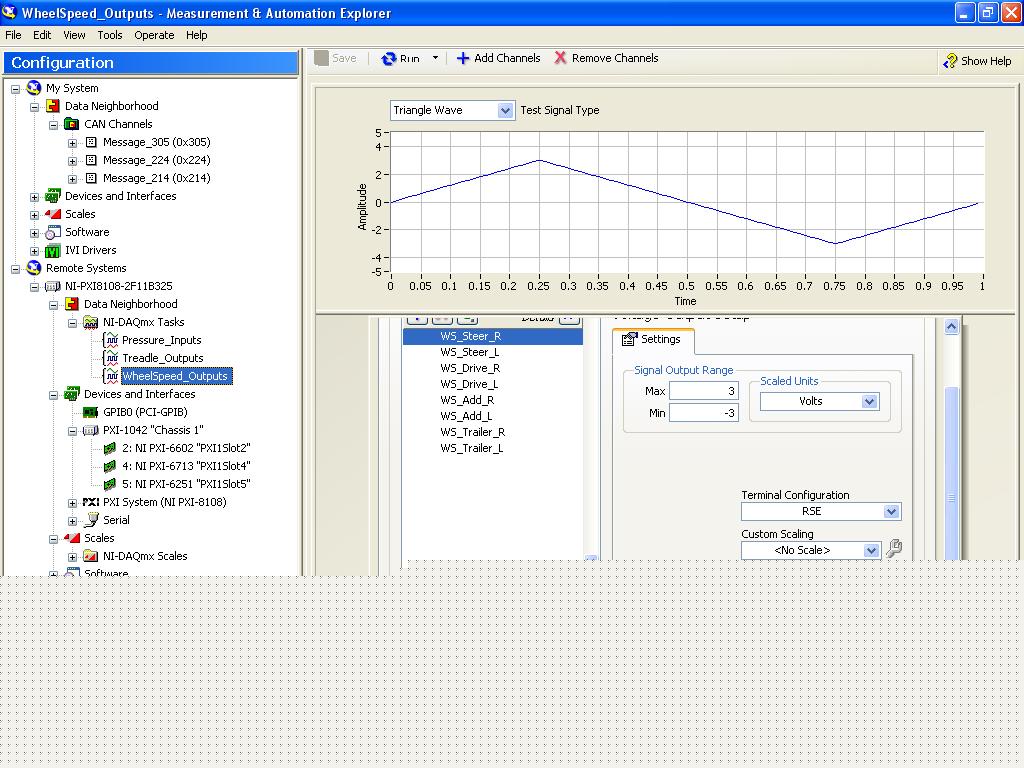Click the PXI-1042 chassis icon
1024x768 pixels.
[91, 430]
